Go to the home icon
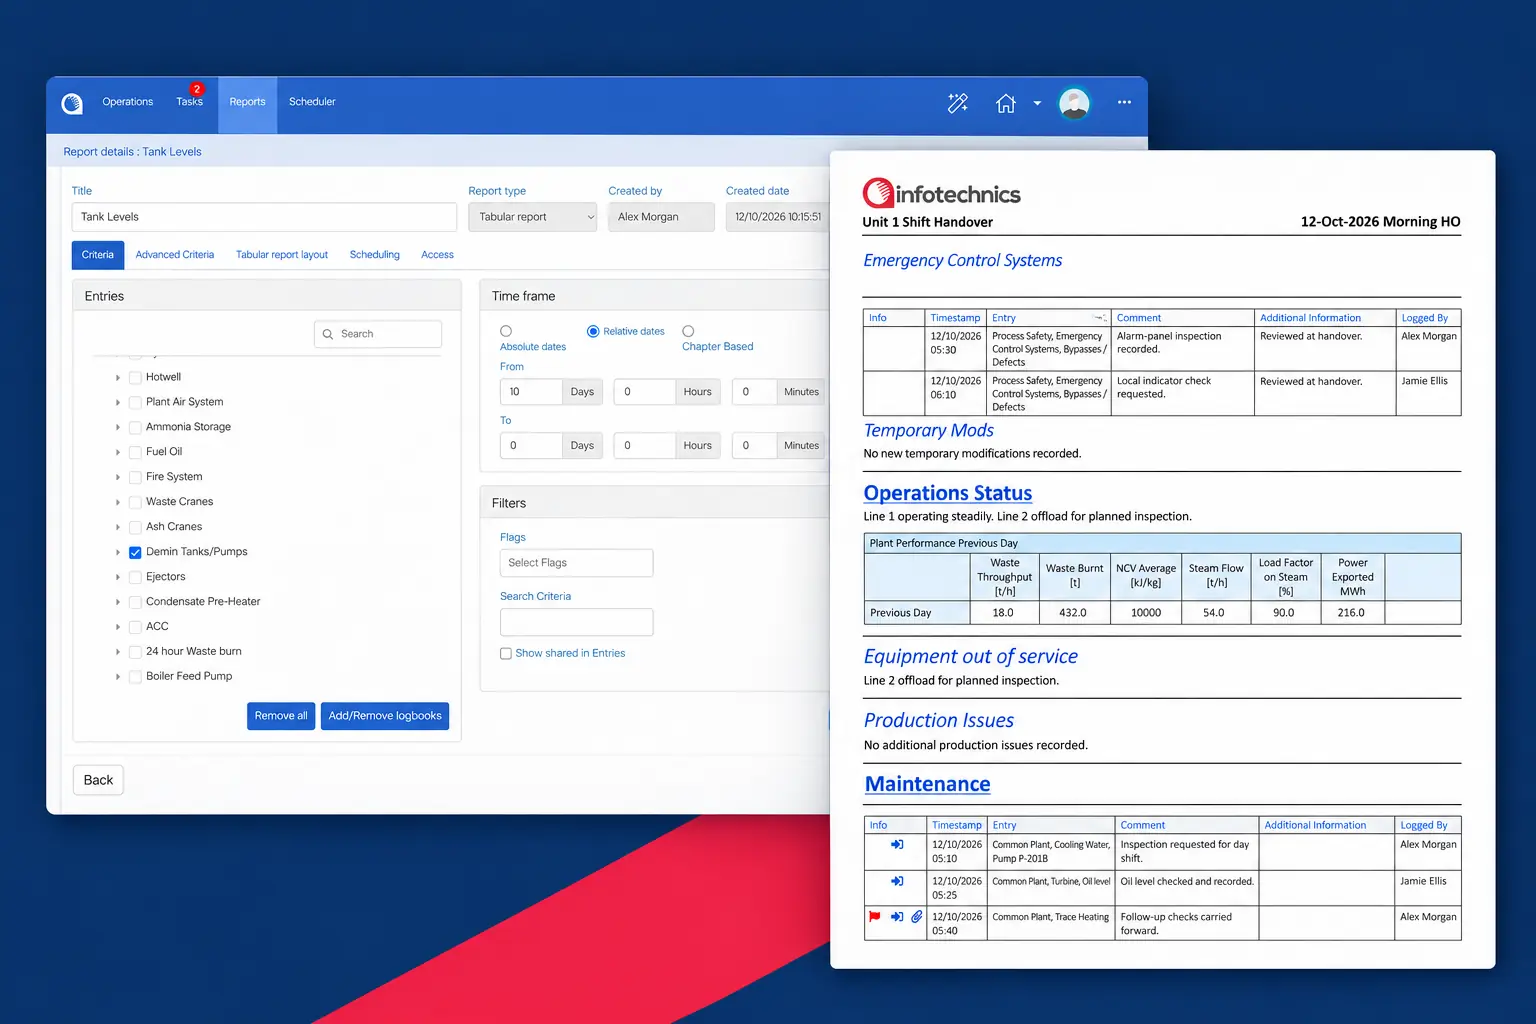 click(x=1006, y=103)
